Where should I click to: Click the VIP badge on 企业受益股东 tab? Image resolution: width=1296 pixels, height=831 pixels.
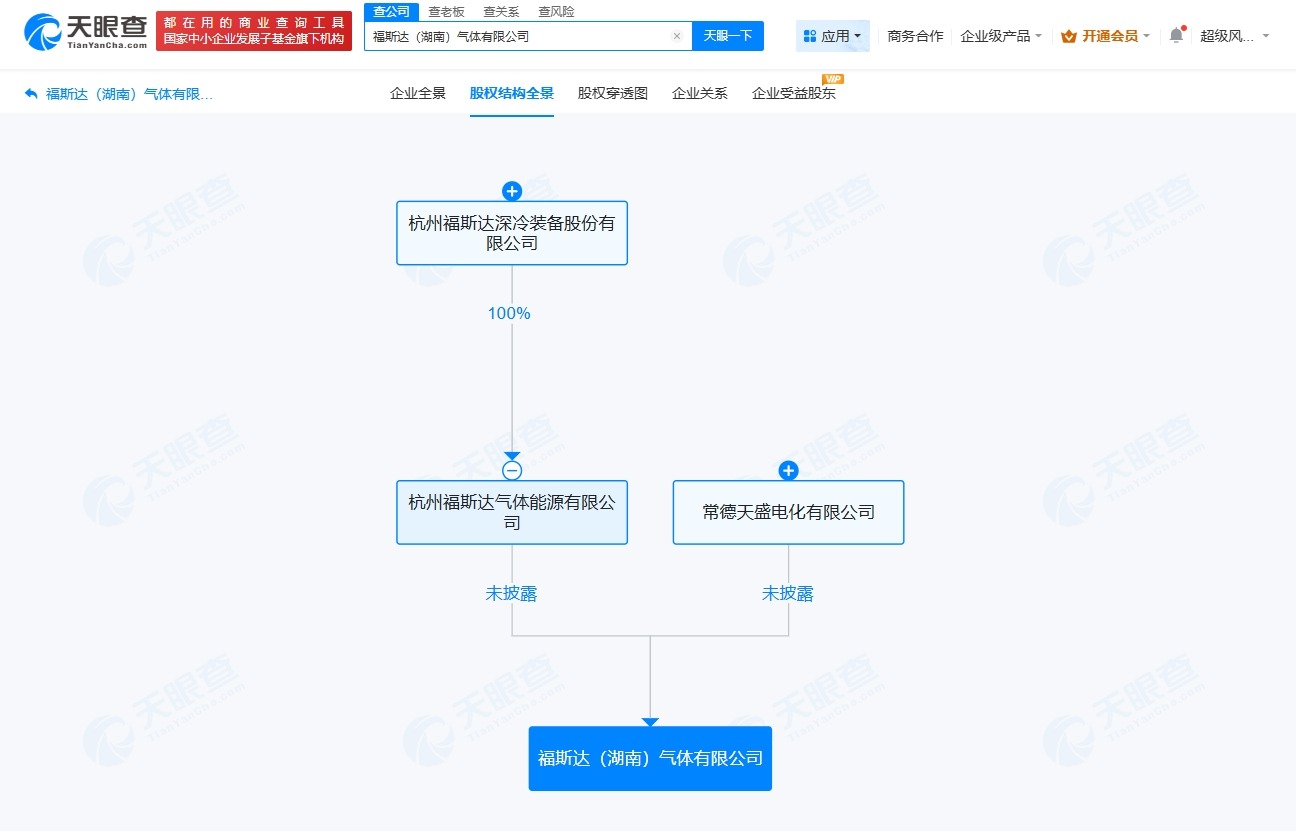click(x=832, y=77)
